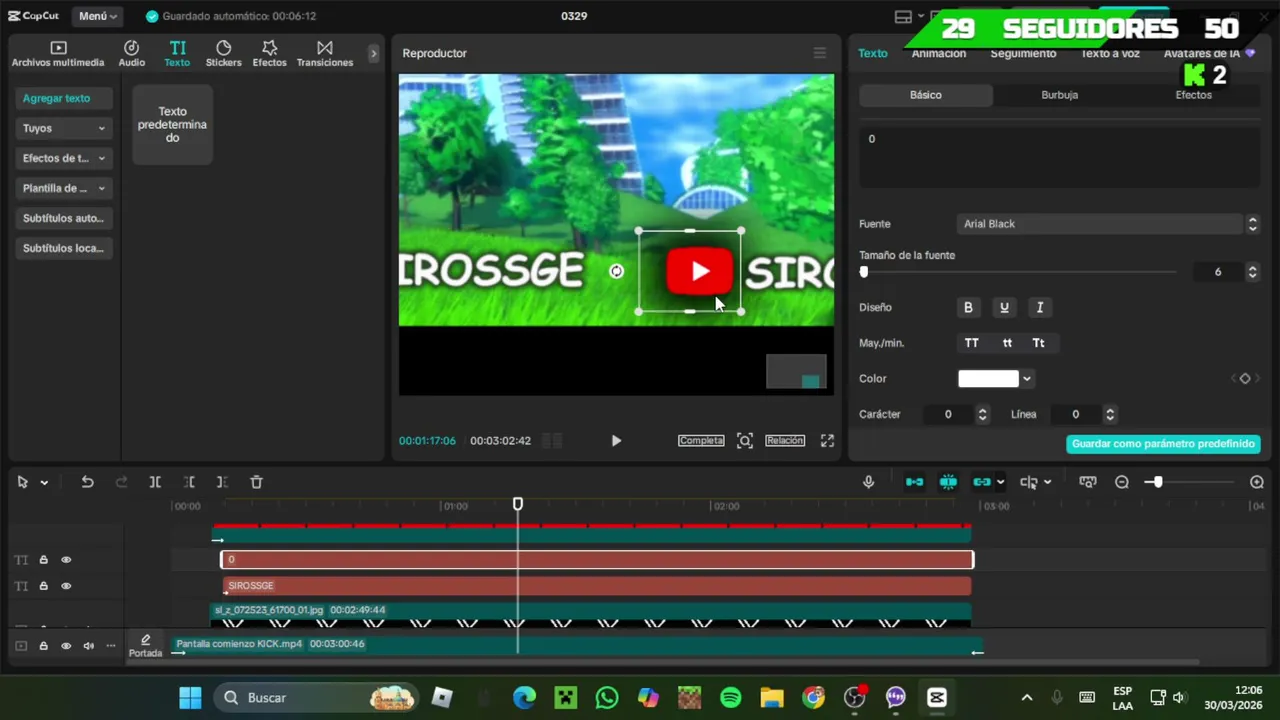Toggle bold text style

(968, 307)
